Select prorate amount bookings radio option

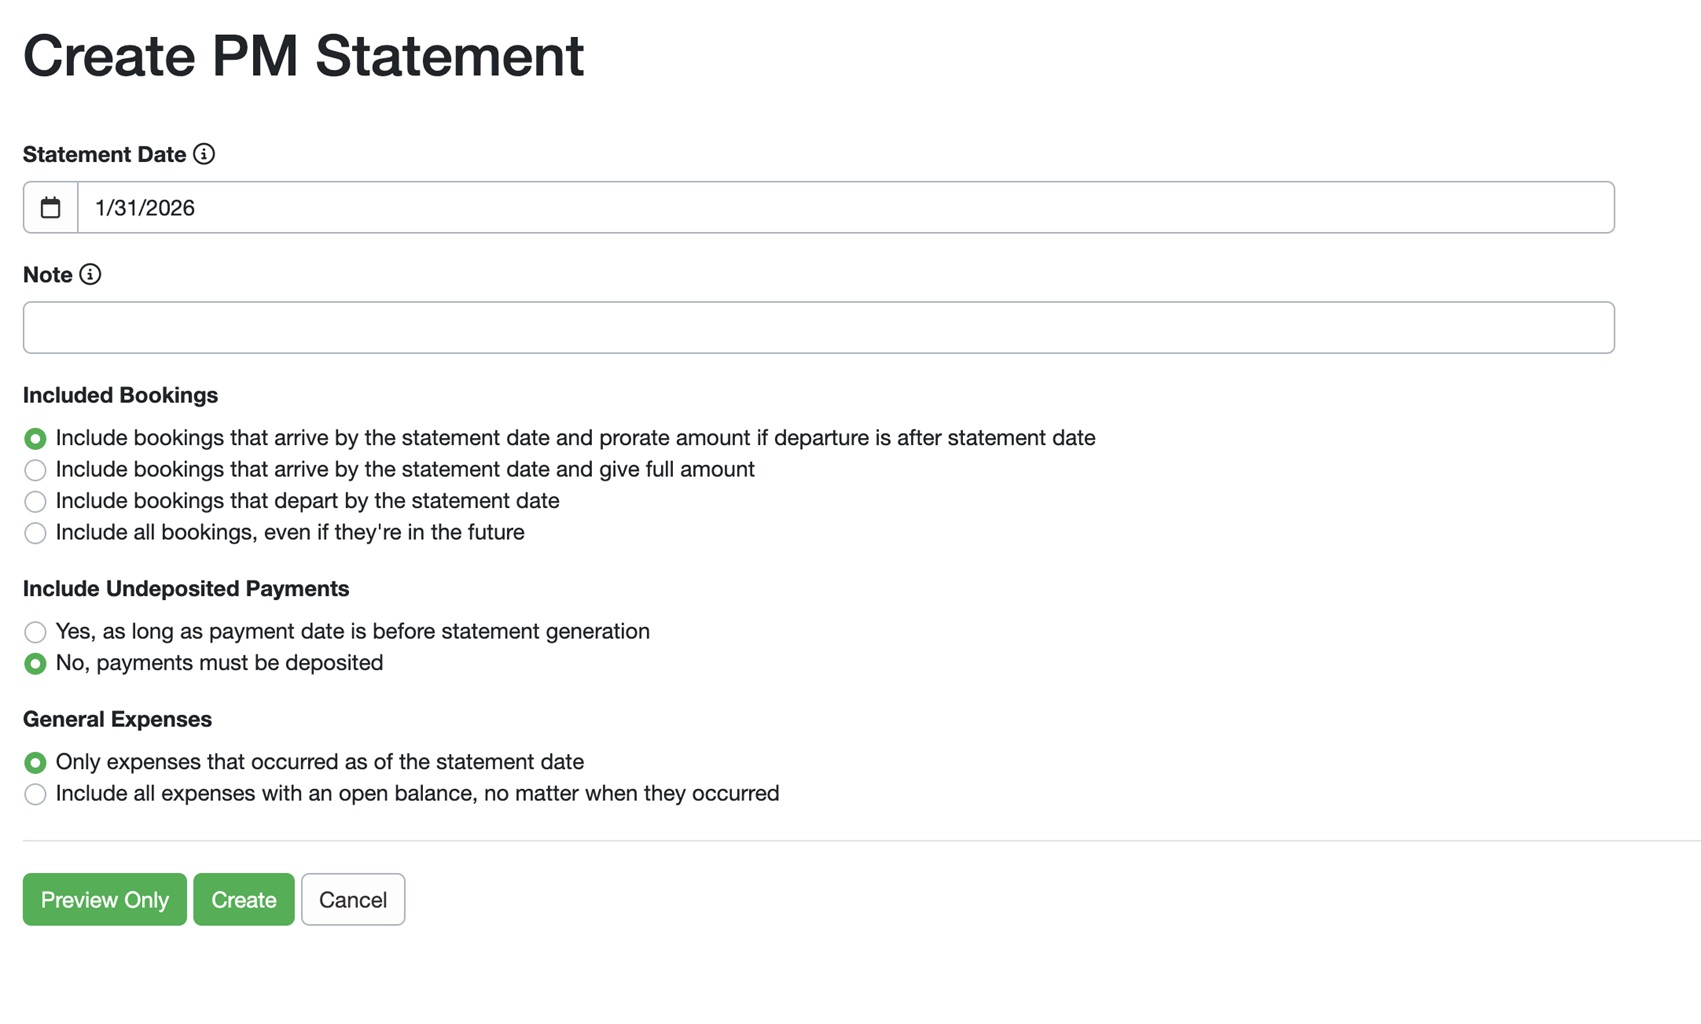35,439
